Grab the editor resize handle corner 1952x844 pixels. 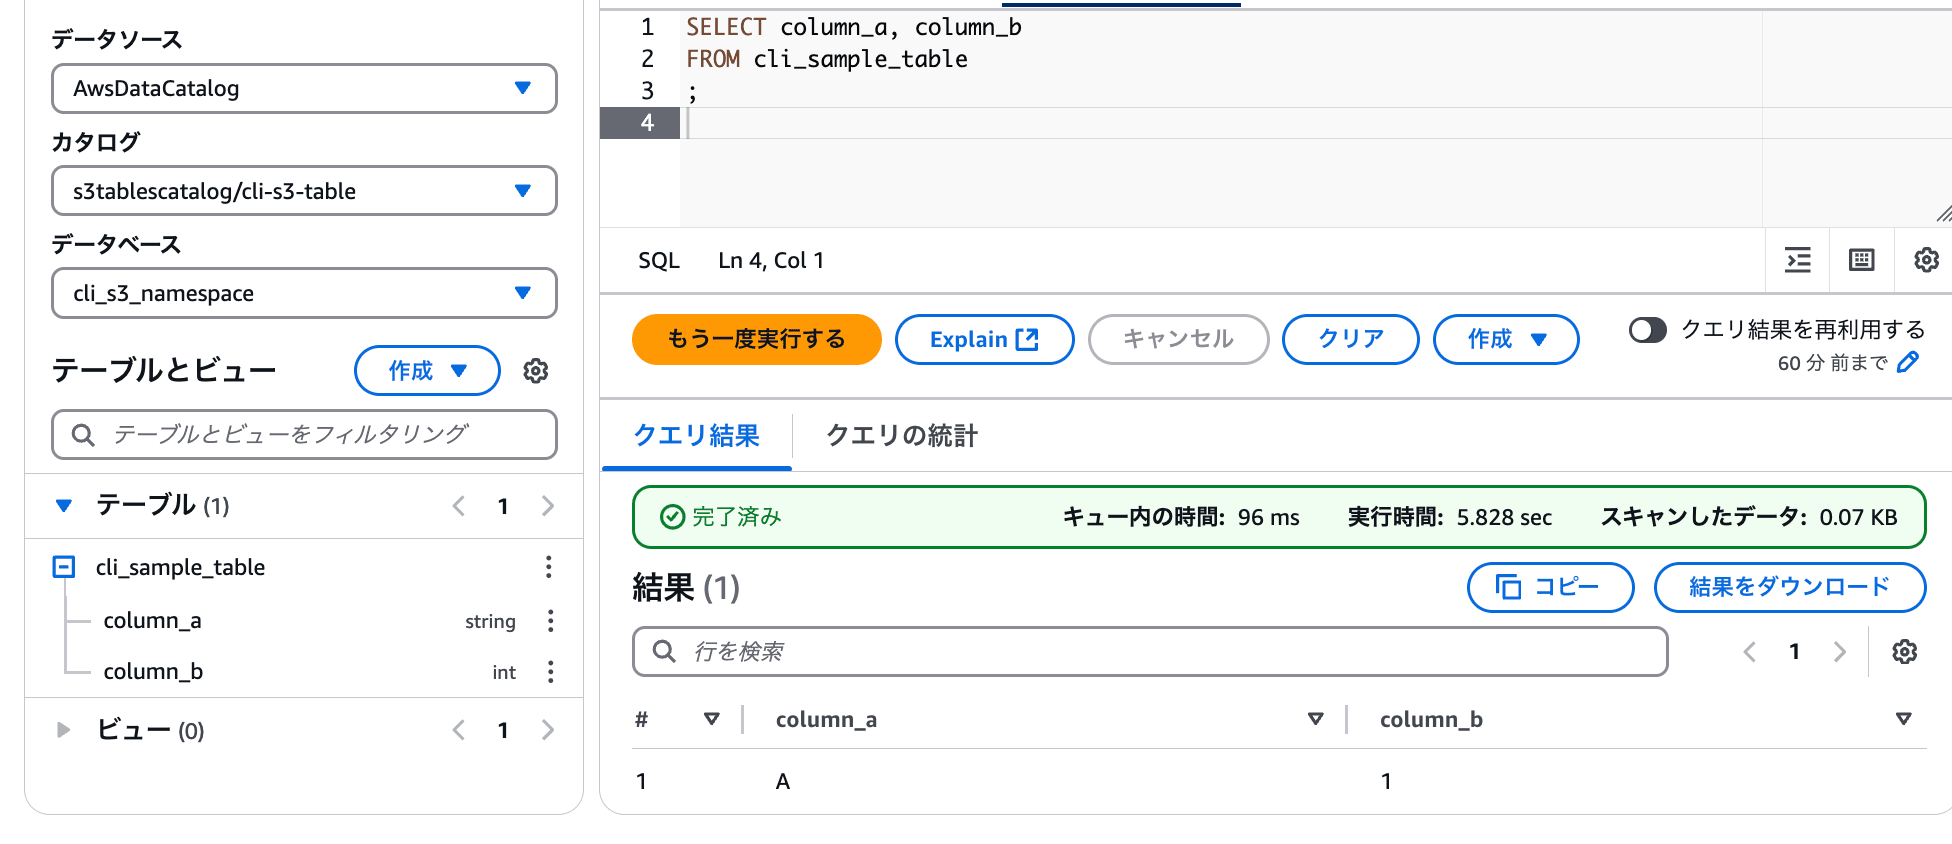click(1943, 213)
